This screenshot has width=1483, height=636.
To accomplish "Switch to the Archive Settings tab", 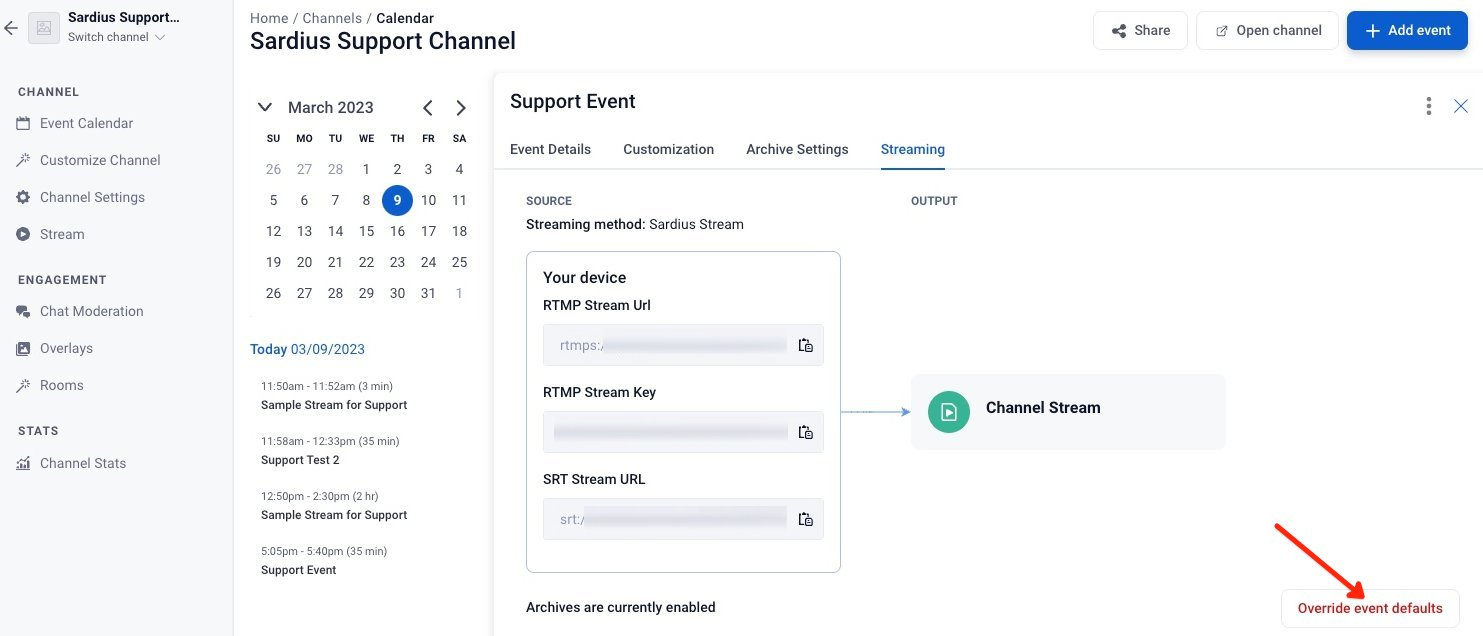I will tap(797, 149).
